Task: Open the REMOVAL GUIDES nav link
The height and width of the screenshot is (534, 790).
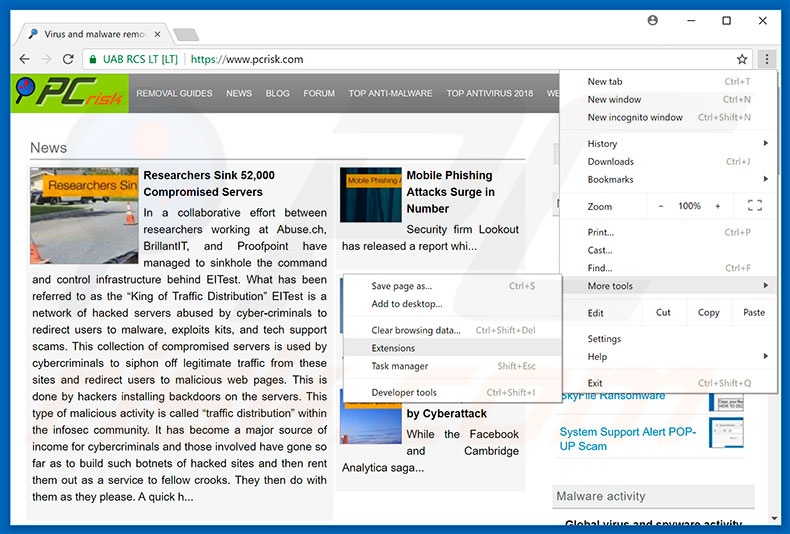Action: 174,93
